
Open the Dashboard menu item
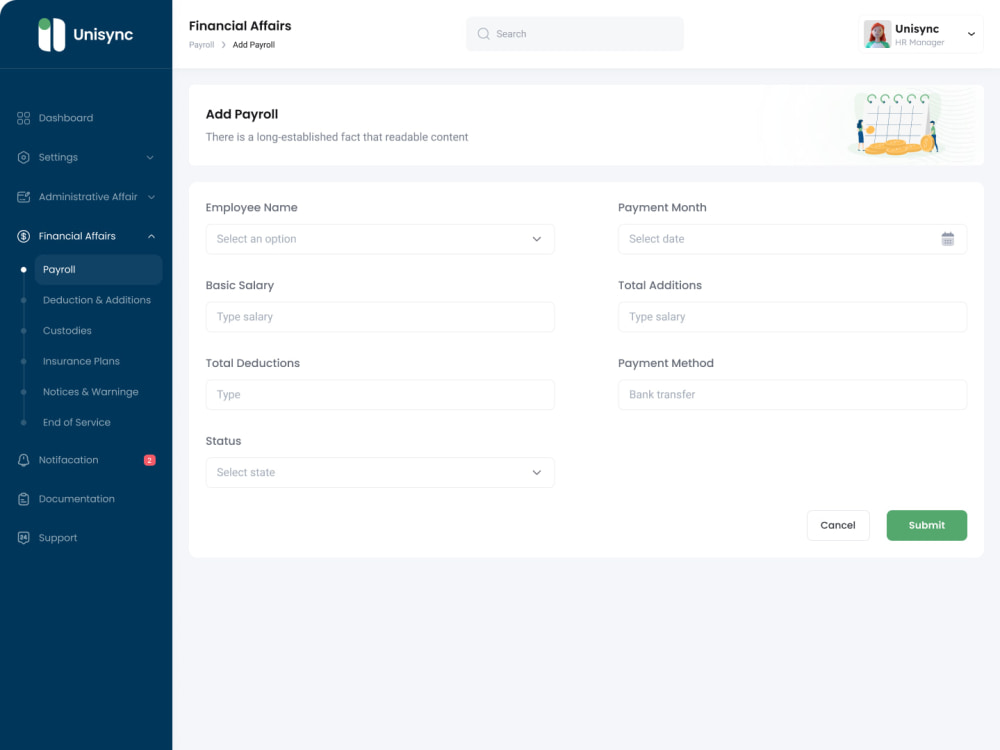[x=66, y=118]
